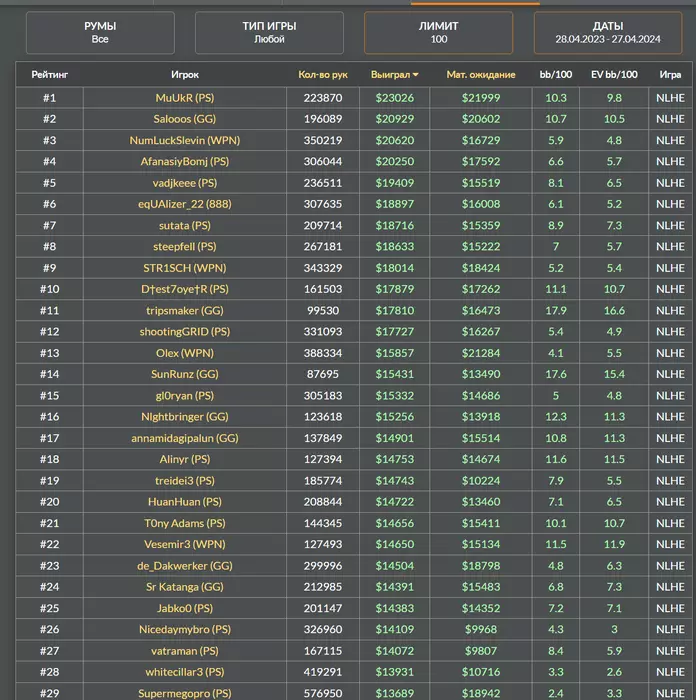This screenshot has width=696, height=700.
Task: Open player SunRunz (GG)
Action: point(185,374)
